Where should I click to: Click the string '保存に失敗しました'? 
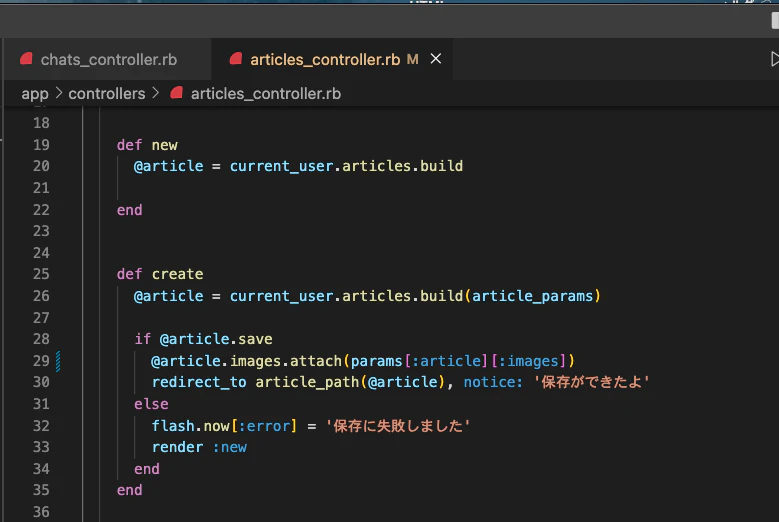point(397,426)
